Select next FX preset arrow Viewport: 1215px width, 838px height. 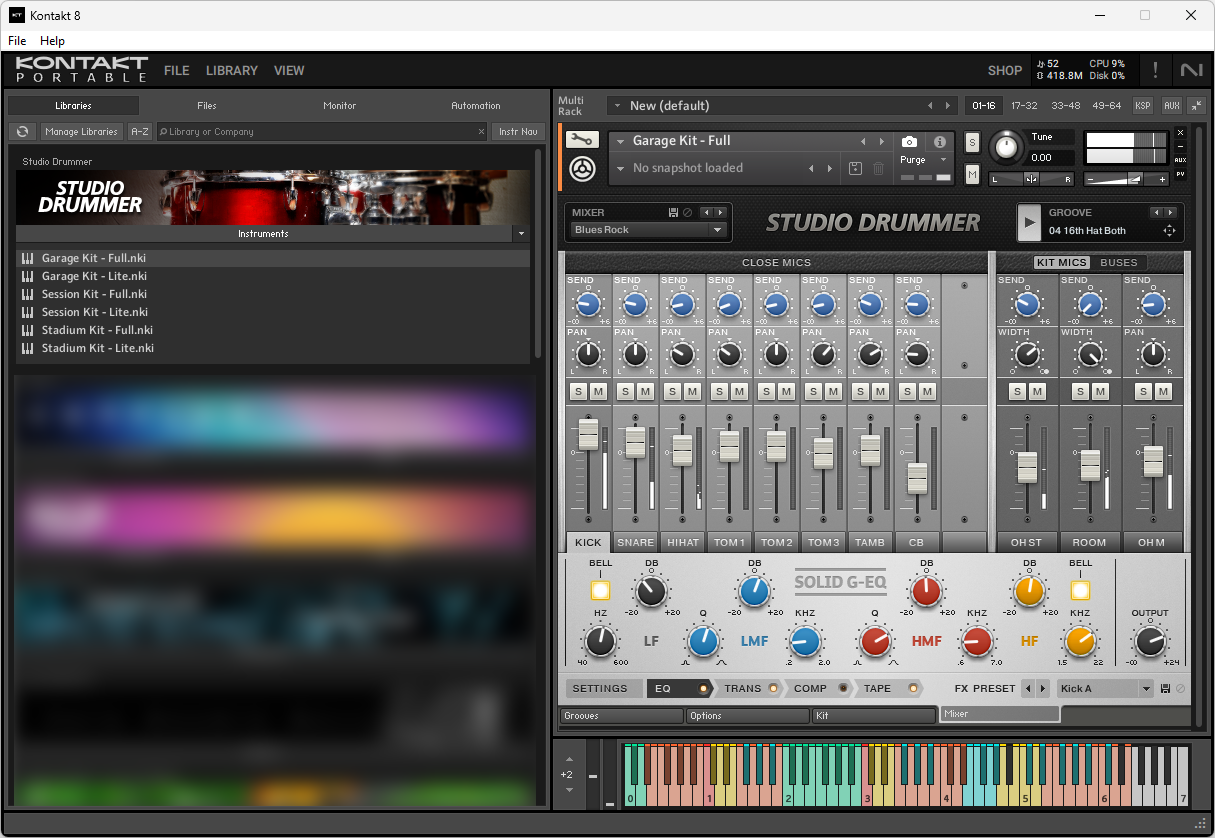[1043, 688]
